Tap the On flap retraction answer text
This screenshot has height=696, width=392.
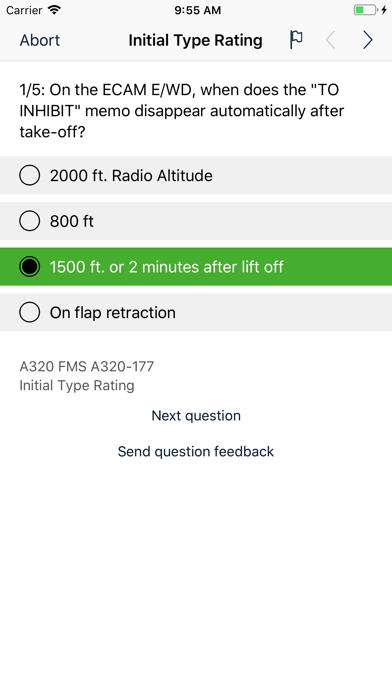(x=112, y=312)
